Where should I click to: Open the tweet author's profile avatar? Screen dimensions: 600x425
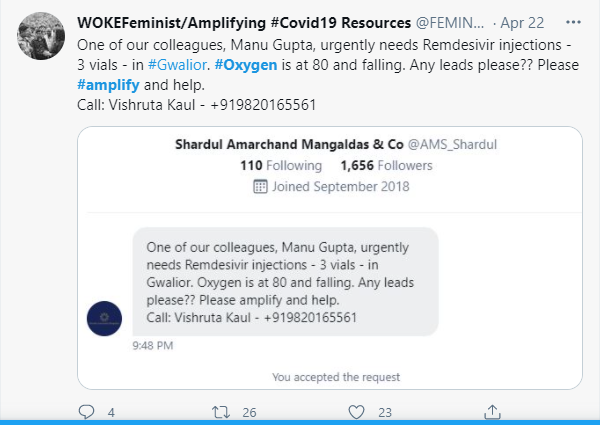[43, 38]
